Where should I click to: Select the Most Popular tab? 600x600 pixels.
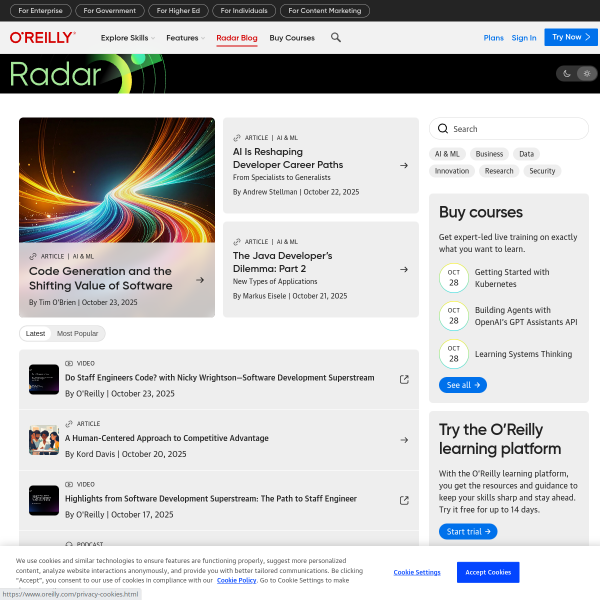coord(77,333)
